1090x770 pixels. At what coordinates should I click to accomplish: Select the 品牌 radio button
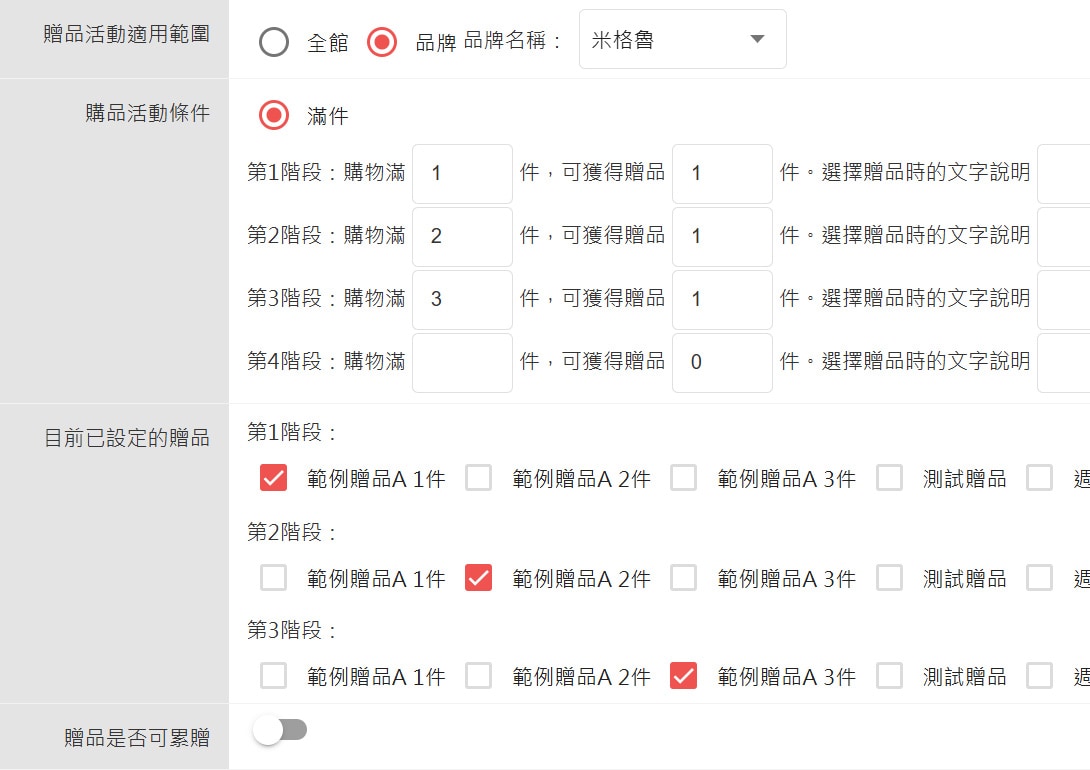pyautogui.click(x=382, y=42)
